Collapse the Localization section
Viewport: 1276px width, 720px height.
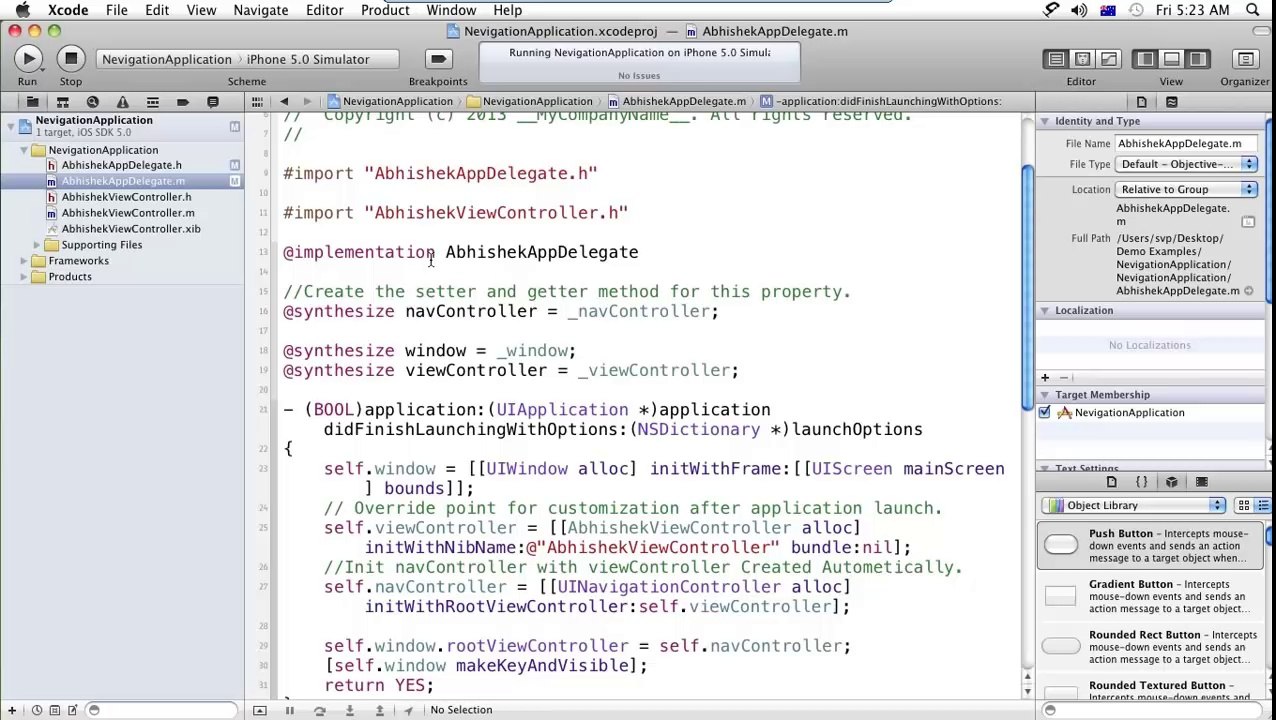[x=1044, y=311]
